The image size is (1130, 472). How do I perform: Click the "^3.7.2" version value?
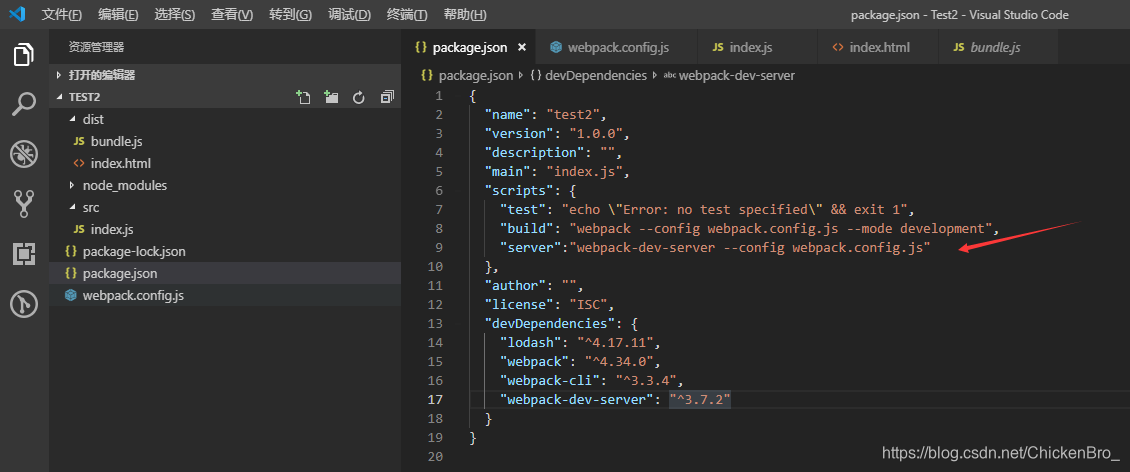700,399
